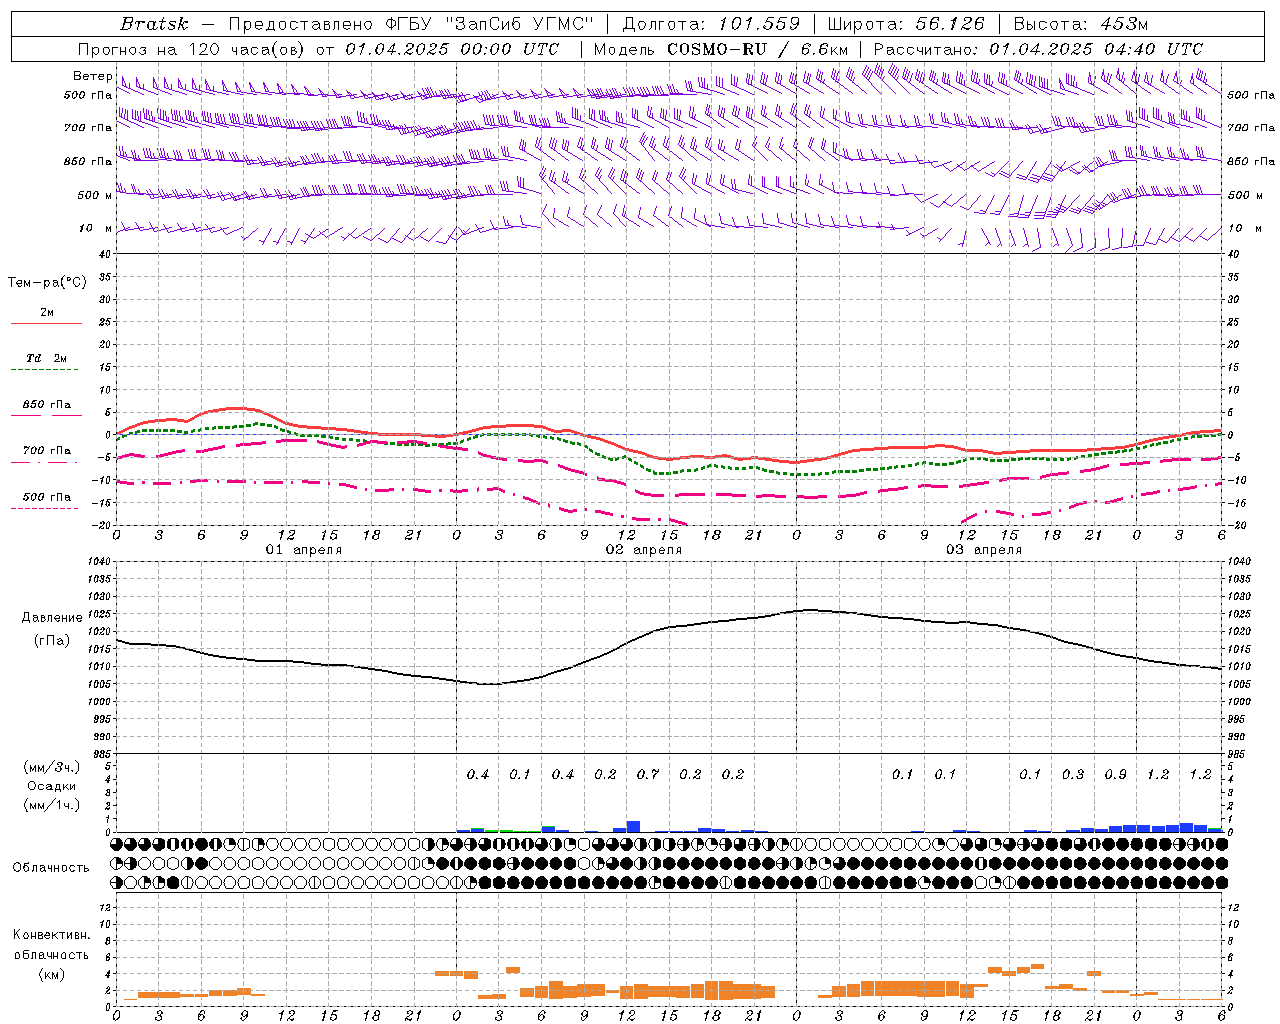This screenshot has width=1280, height=1024.
Task: Click the 1025 tick on right pressure axis
Action: click(x=1238, y=614)
